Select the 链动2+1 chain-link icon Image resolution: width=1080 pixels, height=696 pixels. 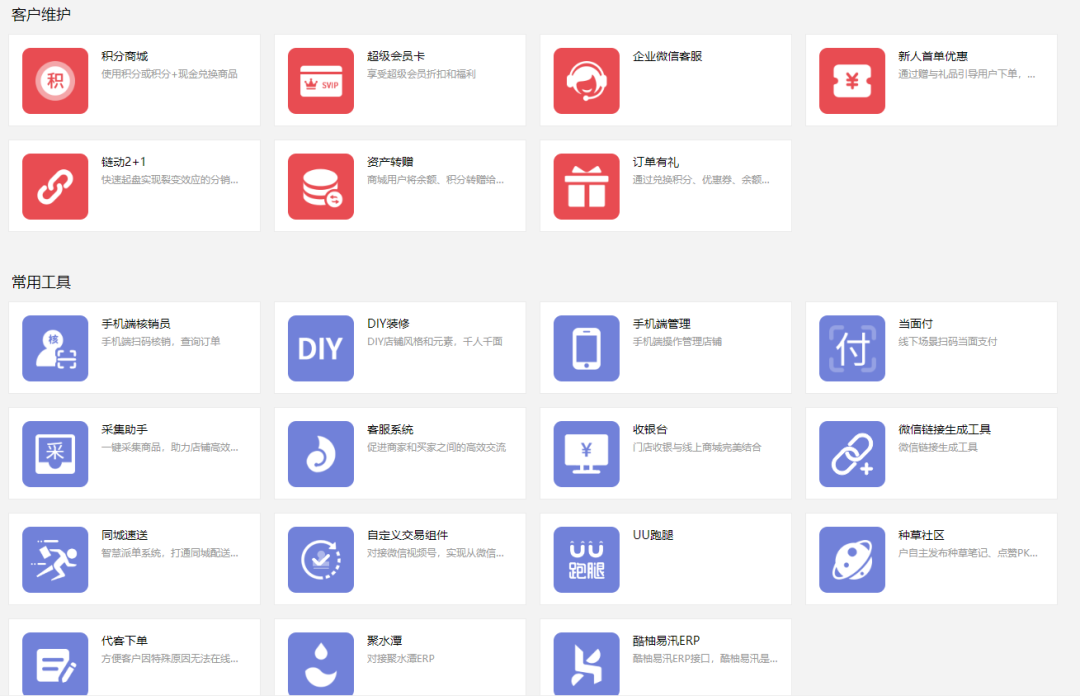(55, 185)
